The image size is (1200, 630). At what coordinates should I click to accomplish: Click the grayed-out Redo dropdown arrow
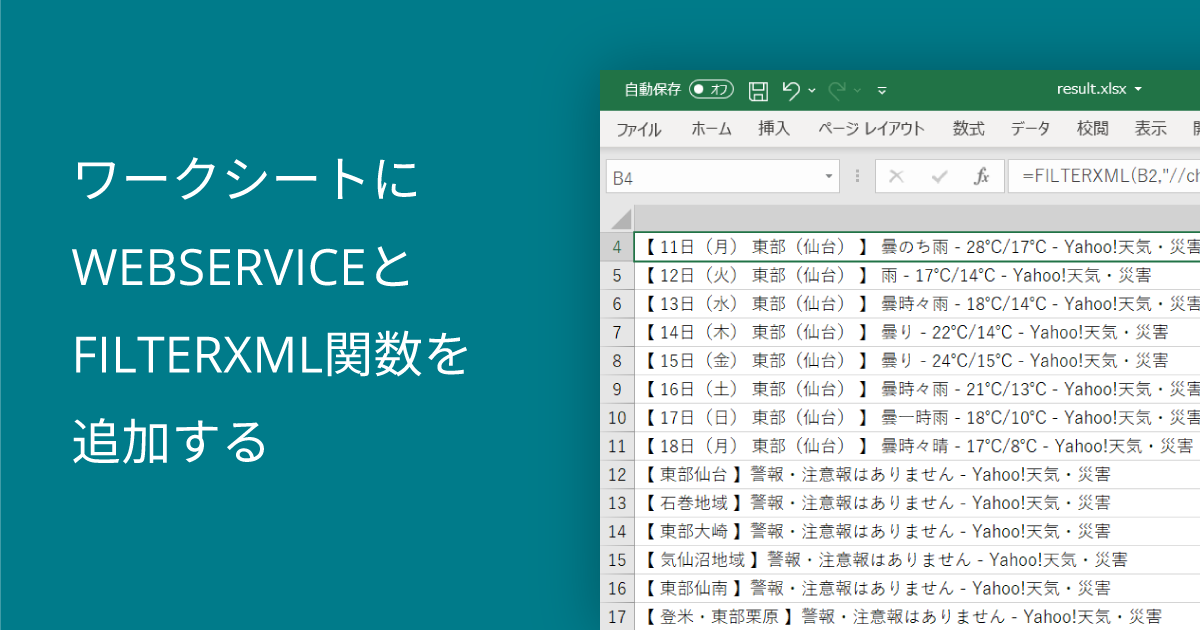click(857, 91)
